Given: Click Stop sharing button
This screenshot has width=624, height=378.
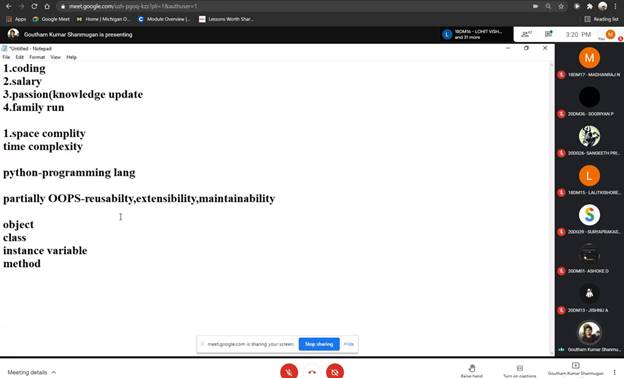Looking at the screenshot, I should 319,344.
